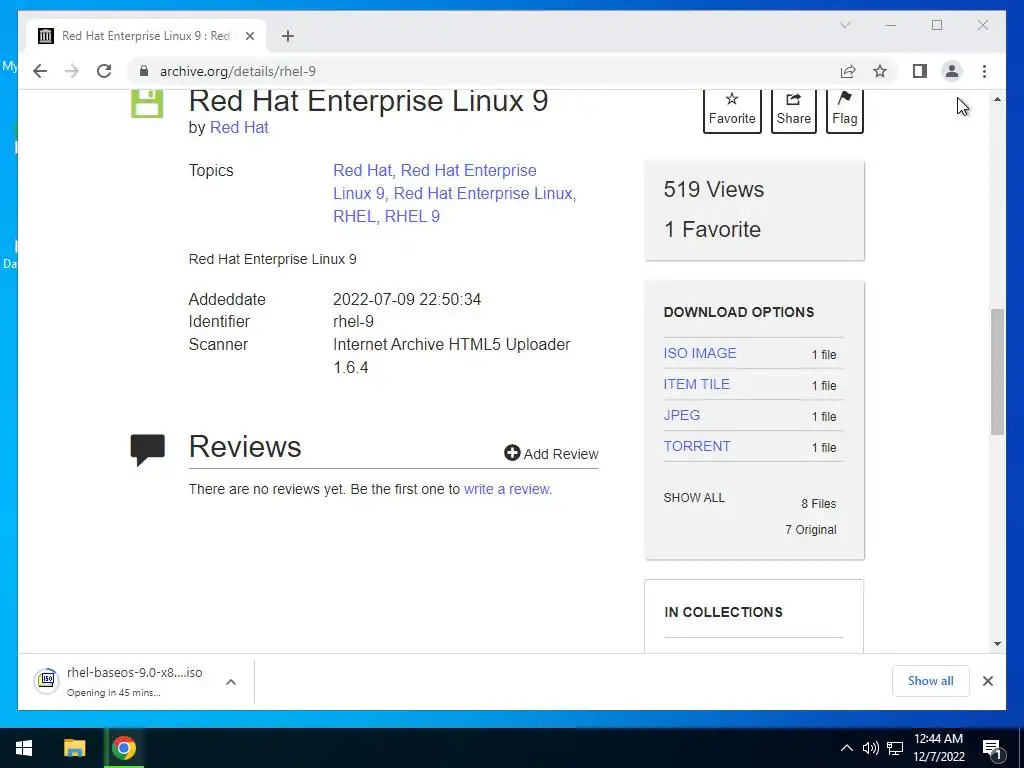
Task: Click the Favorite star button
Action: click(x=732, y=110)
